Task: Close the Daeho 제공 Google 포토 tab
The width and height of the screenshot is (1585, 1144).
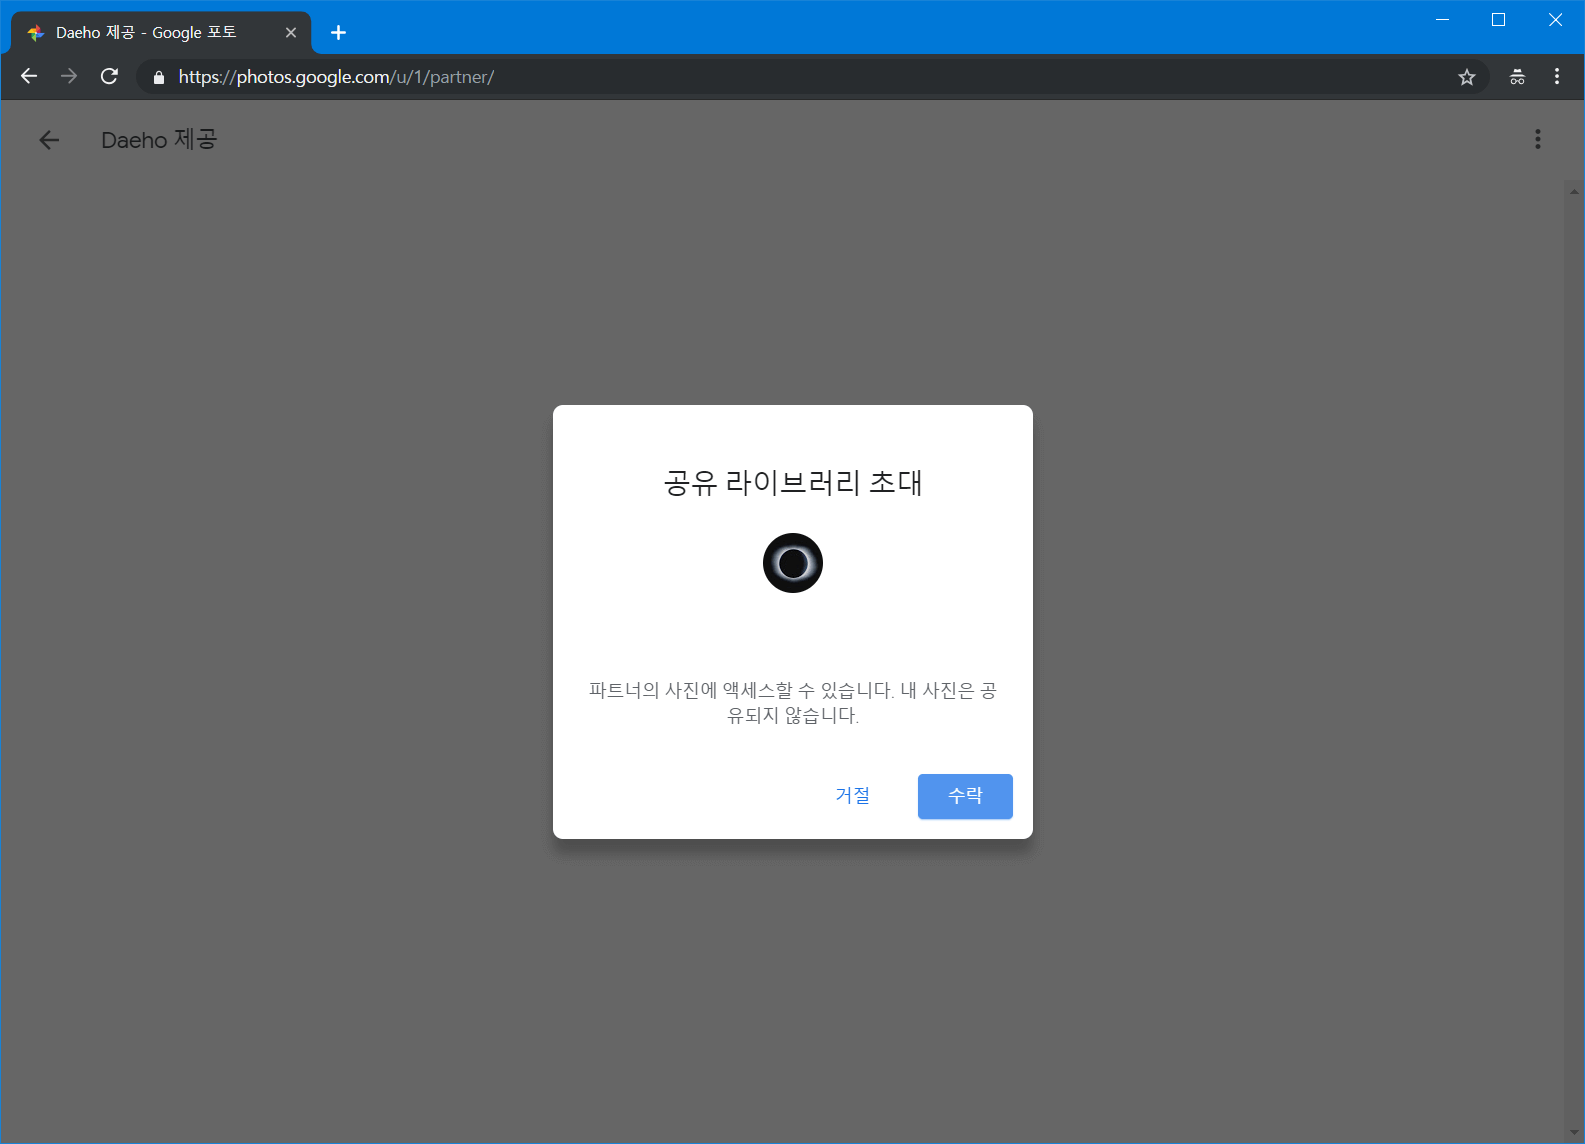Action: (x=291, y=33)
